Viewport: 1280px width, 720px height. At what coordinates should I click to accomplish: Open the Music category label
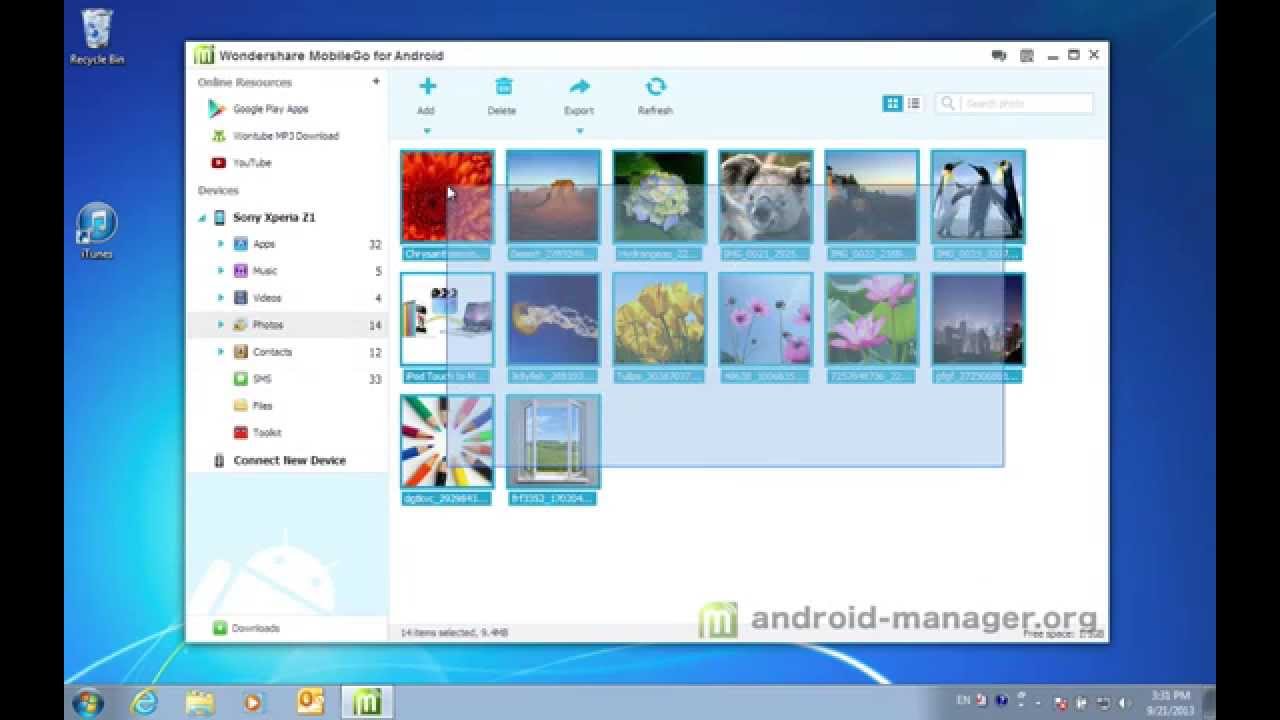click(x=265, y=271)
